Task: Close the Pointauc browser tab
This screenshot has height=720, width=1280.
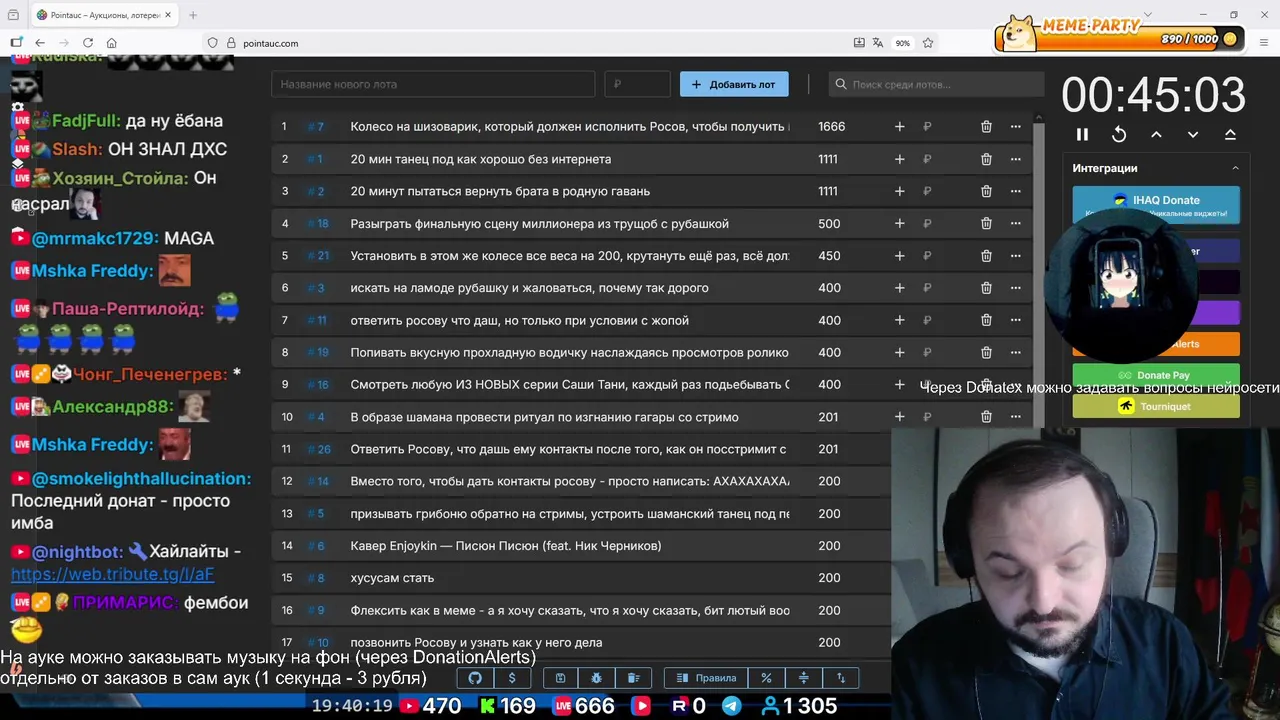Action: coord(167,15)
